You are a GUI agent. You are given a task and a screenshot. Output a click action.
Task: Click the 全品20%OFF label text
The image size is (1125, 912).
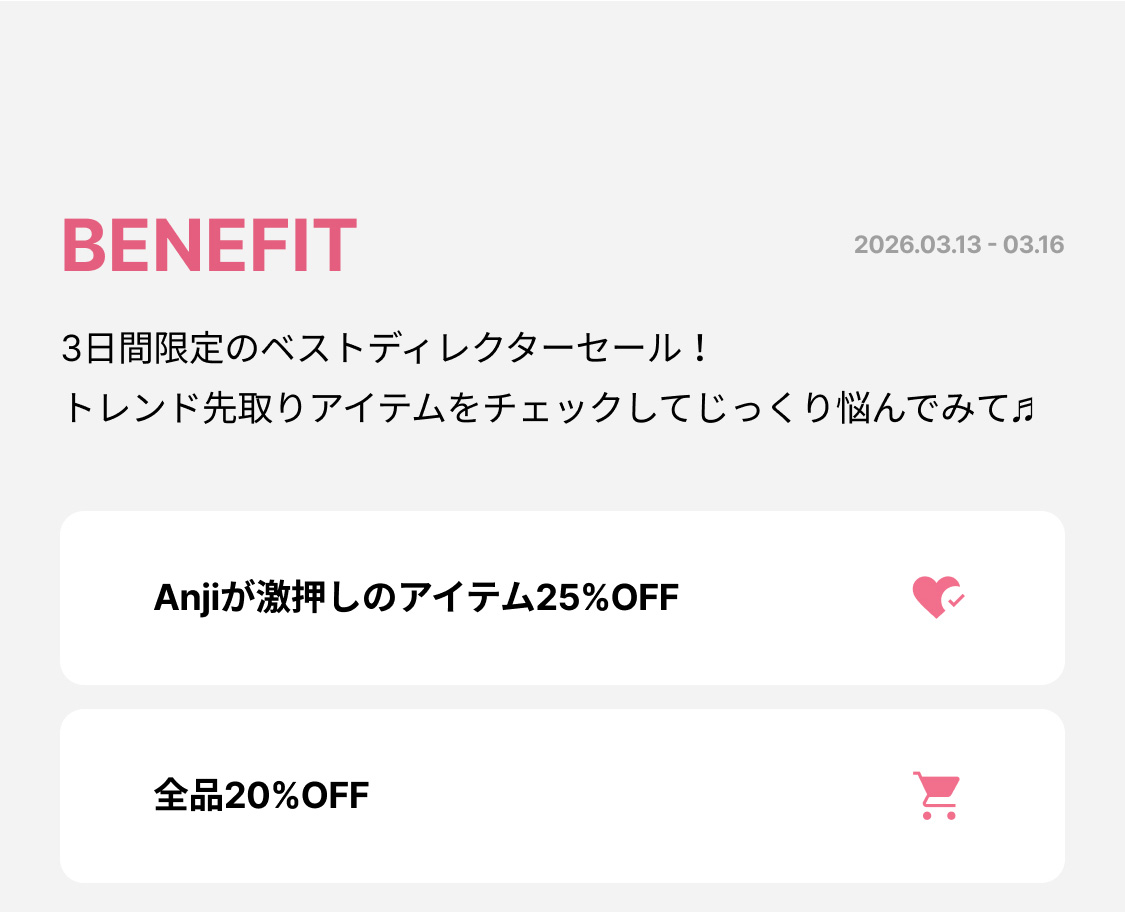(261, 796)
